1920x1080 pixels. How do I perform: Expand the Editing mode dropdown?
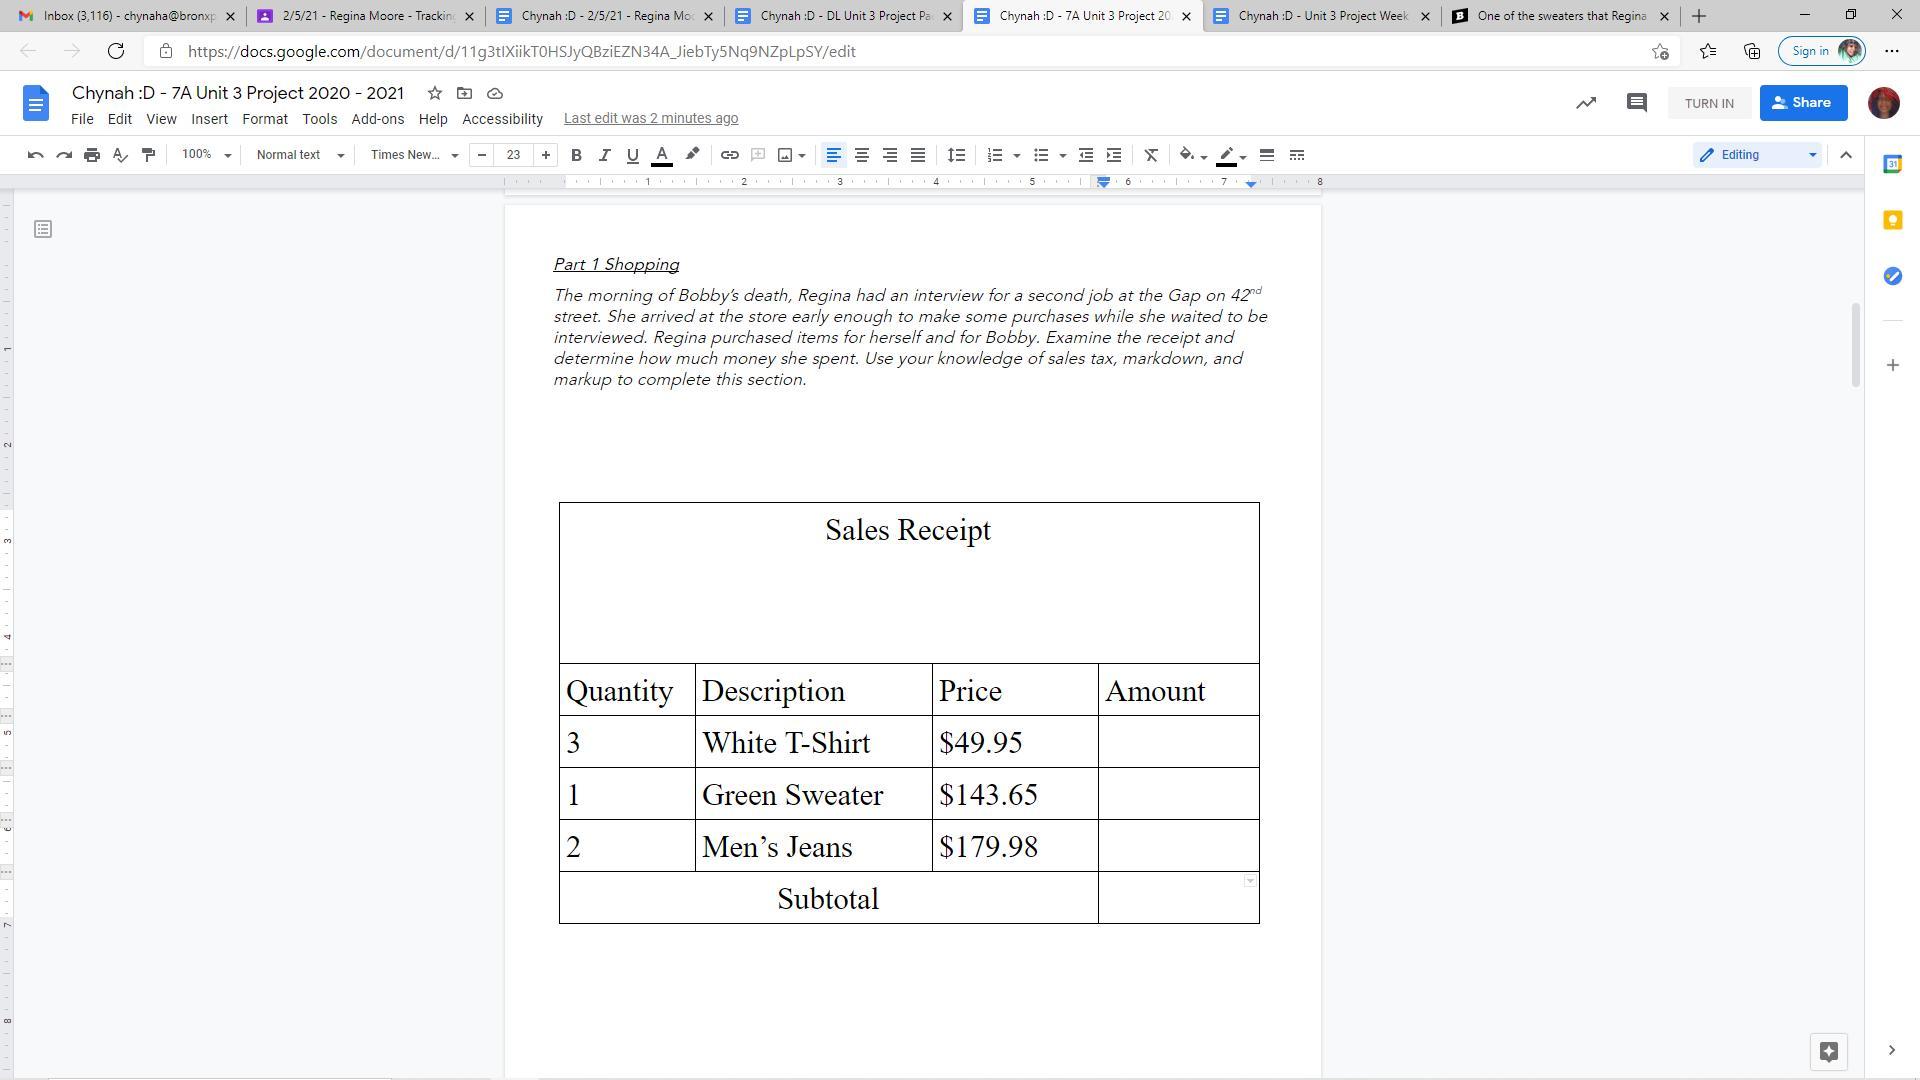[x=1757, y=155]
